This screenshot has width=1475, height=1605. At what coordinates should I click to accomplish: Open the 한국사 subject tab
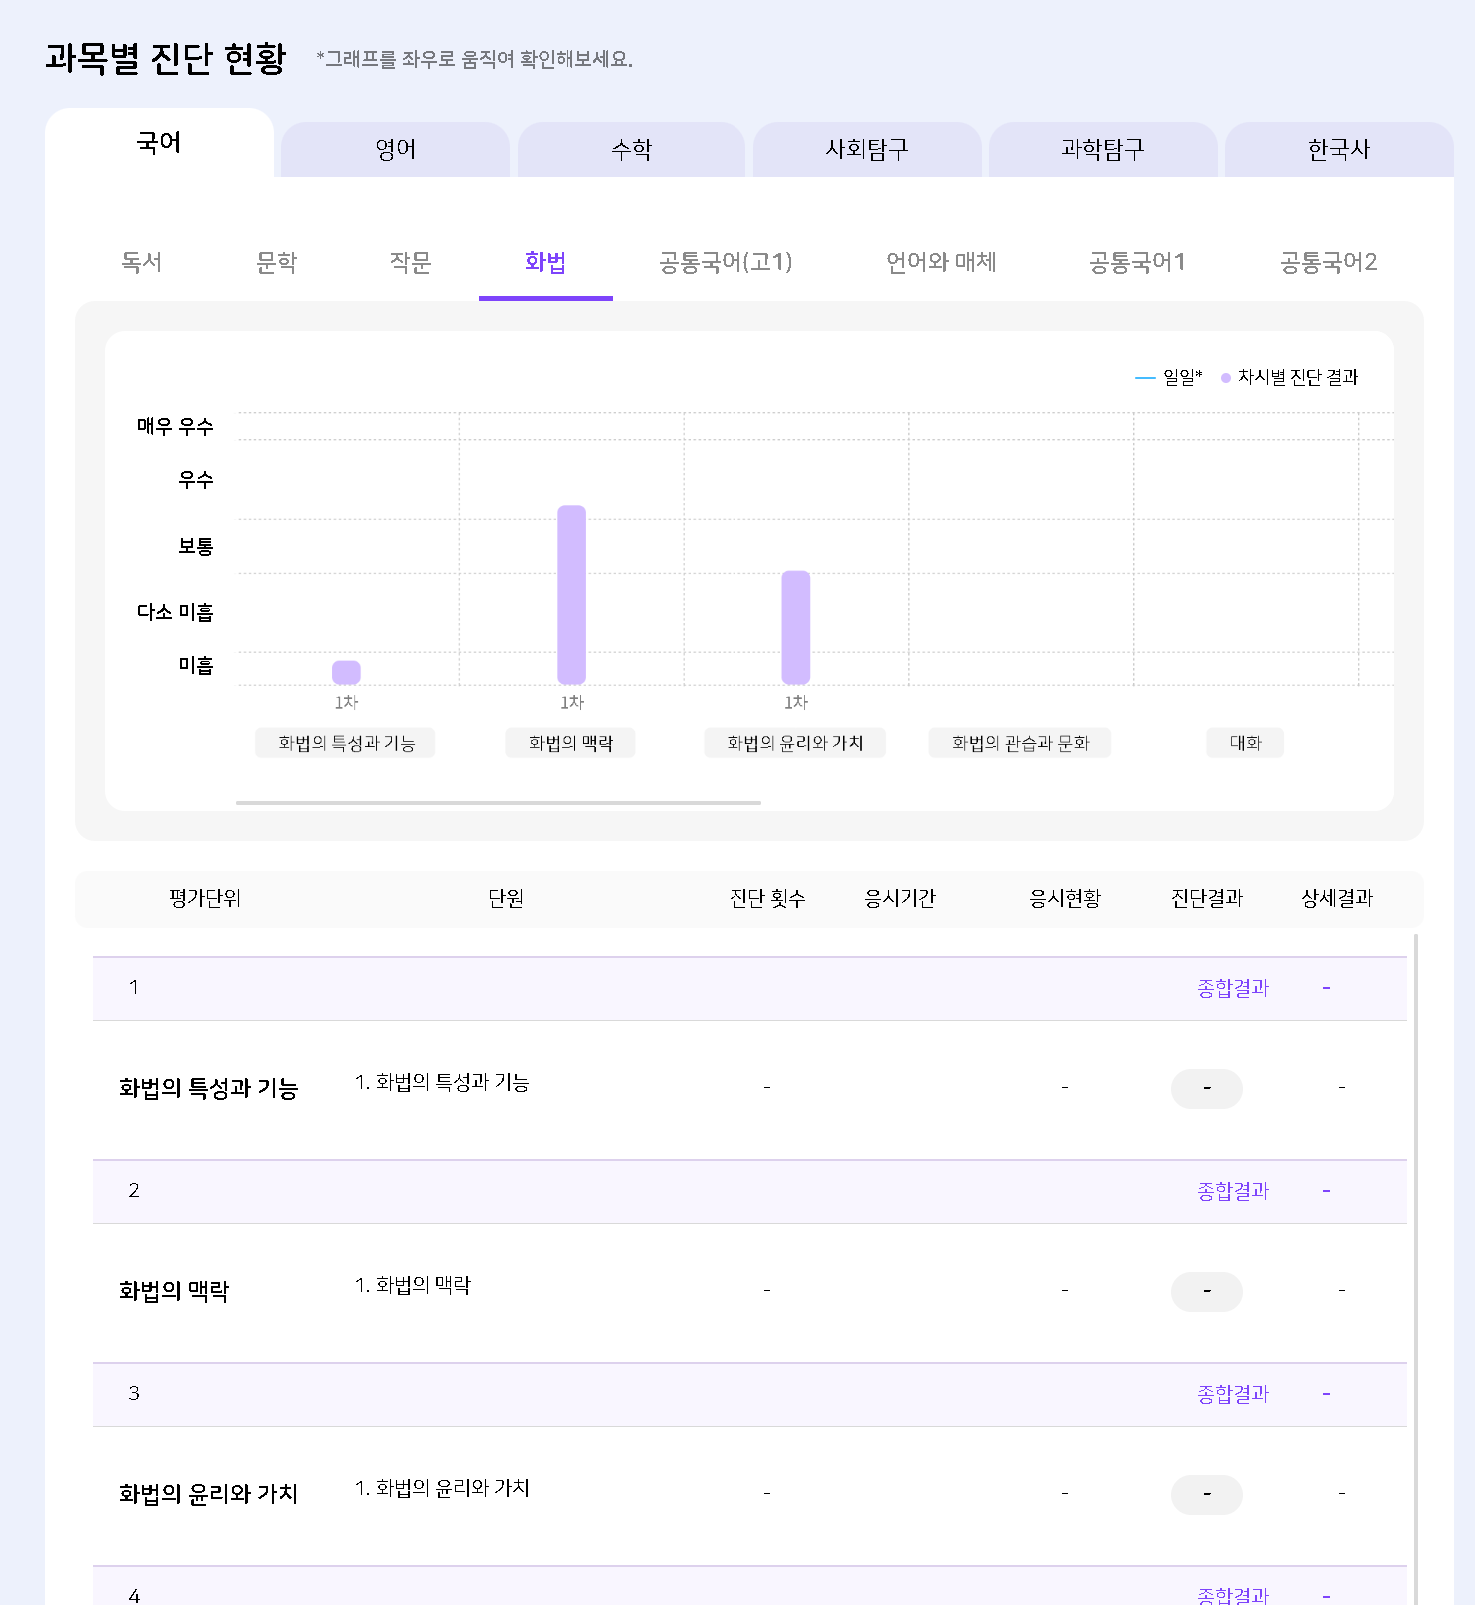click(1338, 150)
